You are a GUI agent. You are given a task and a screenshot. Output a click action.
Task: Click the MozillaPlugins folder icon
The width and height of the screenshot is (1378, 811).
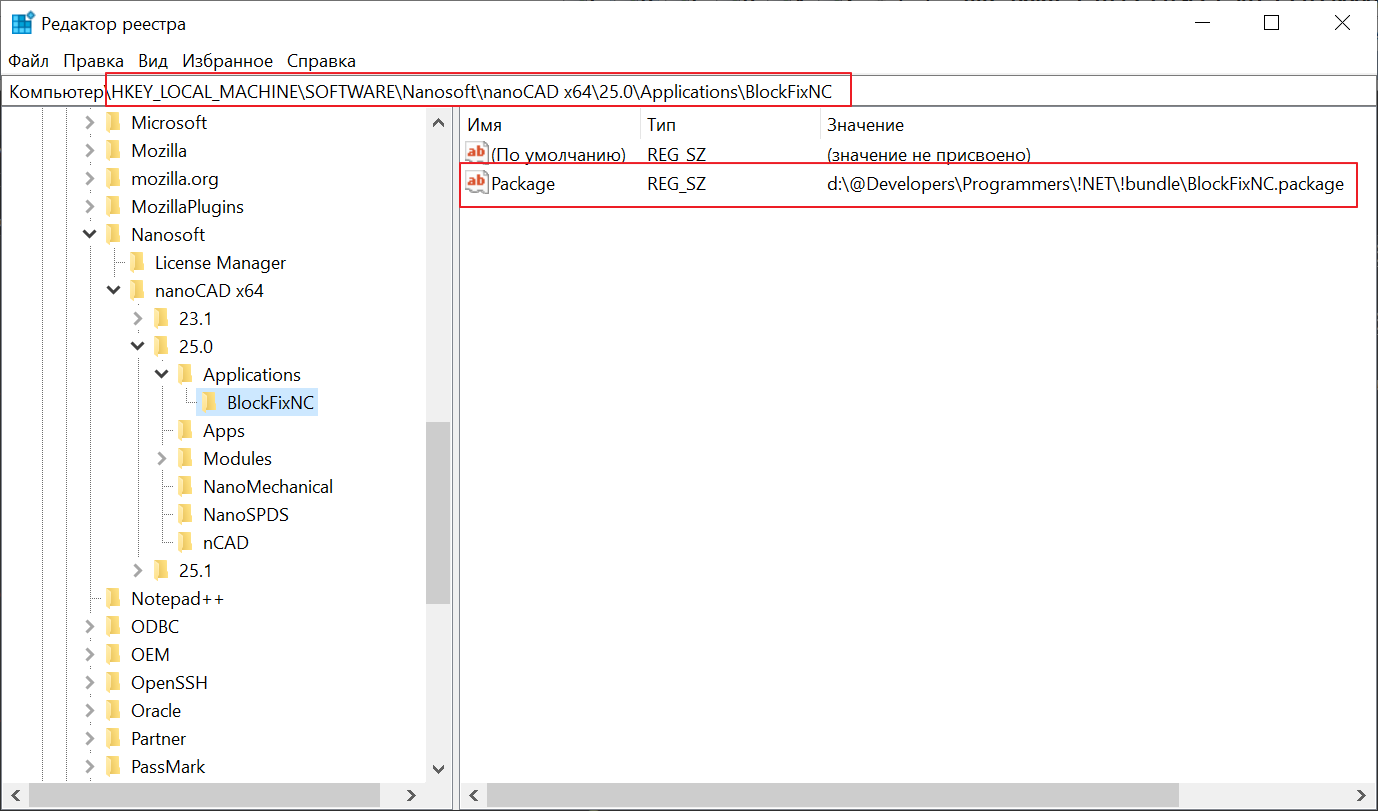click(x=113, y=207)
